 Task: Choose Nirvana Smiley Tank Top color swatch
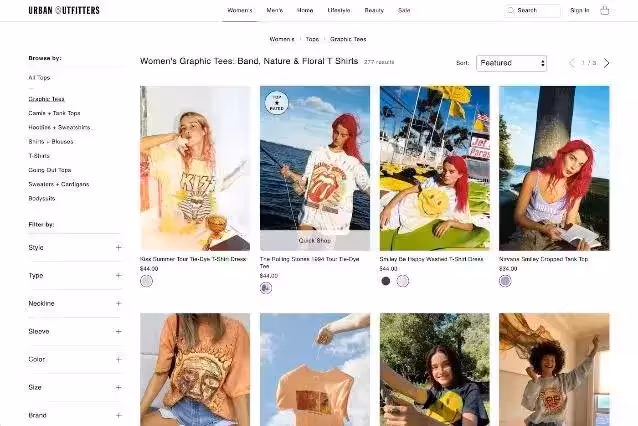(x=505, y=281)
